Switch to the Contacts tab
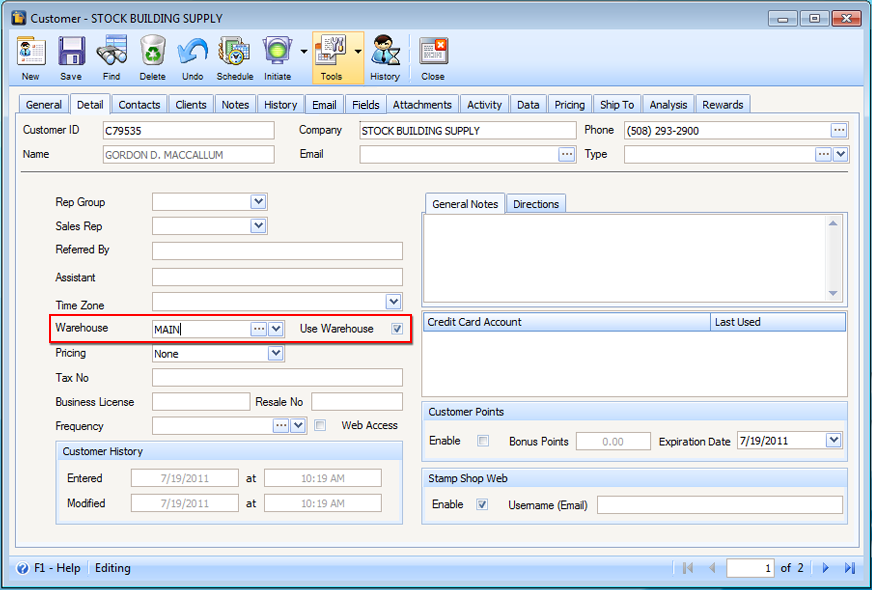This screenshot has height=590, width=872. click(x=139, y=105)
